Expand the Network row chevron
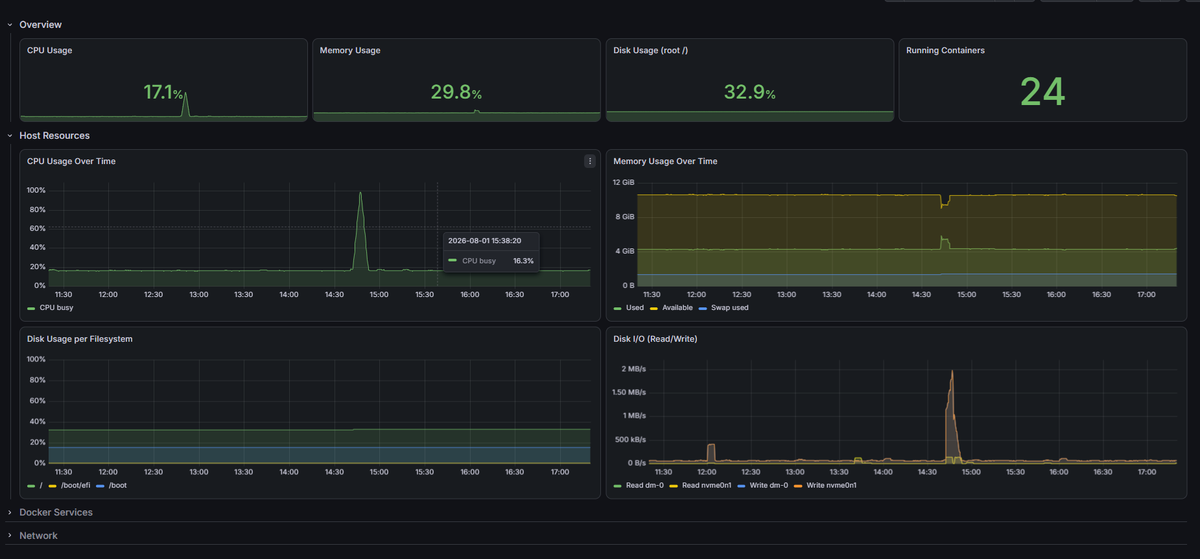The image size is (1200, 559). pos(10,536)
